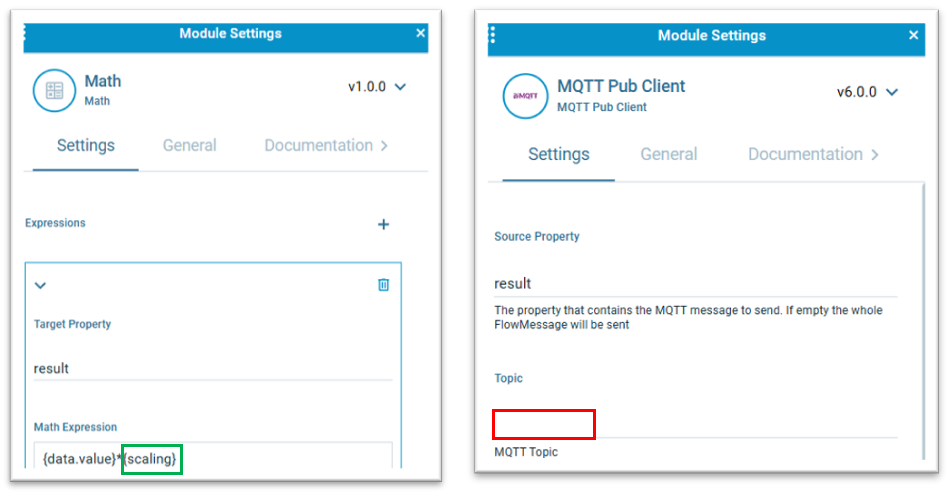Viewport: 950px width, 491px height.
Task: Close the MQTT Module Settings panel
Action: [x=914, y=35]
